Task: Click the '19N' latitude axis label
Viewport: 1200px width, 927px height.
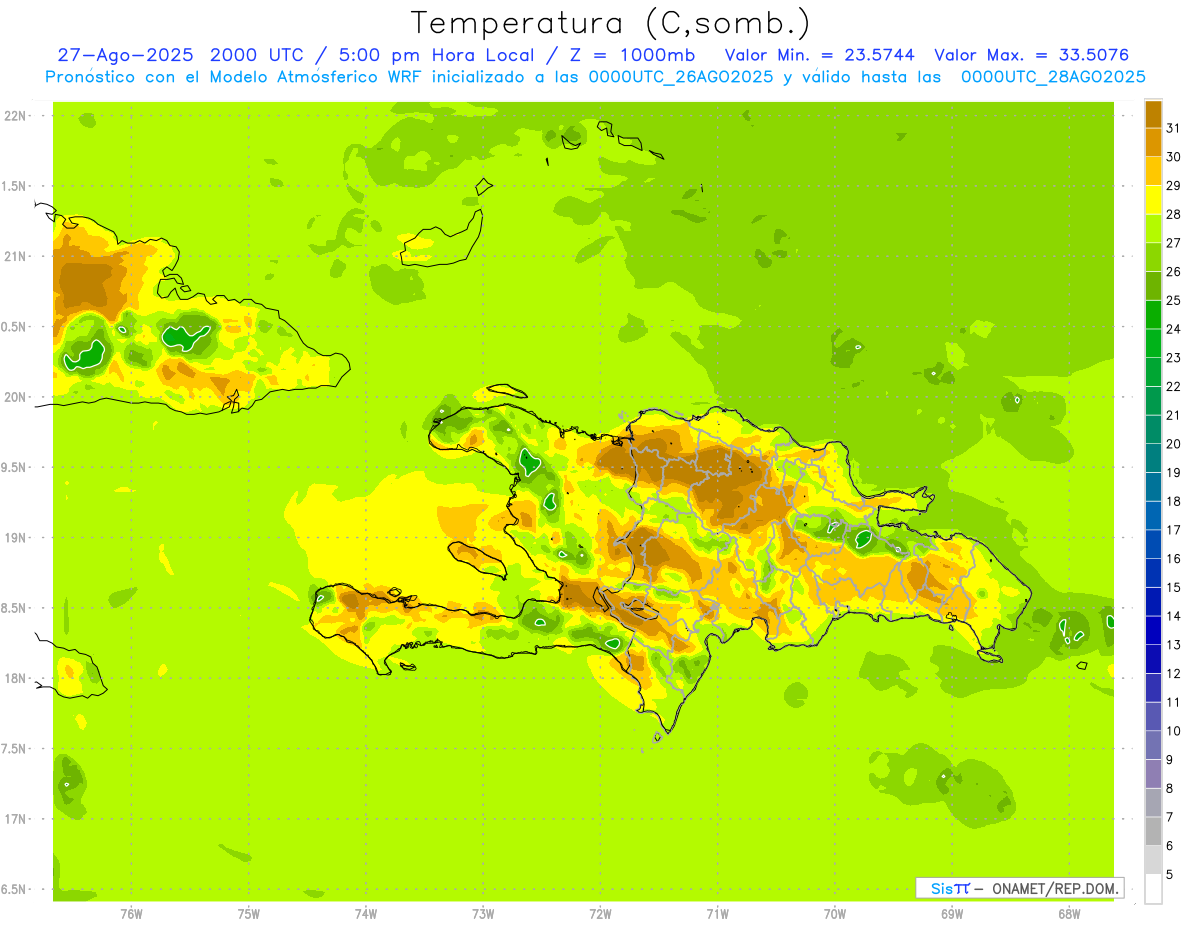Action: (16, 538)
